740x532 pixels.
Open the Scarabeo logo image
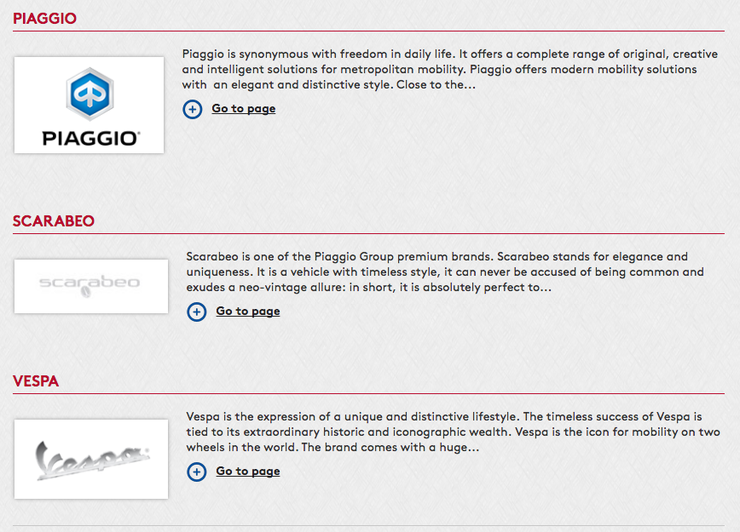91,286
